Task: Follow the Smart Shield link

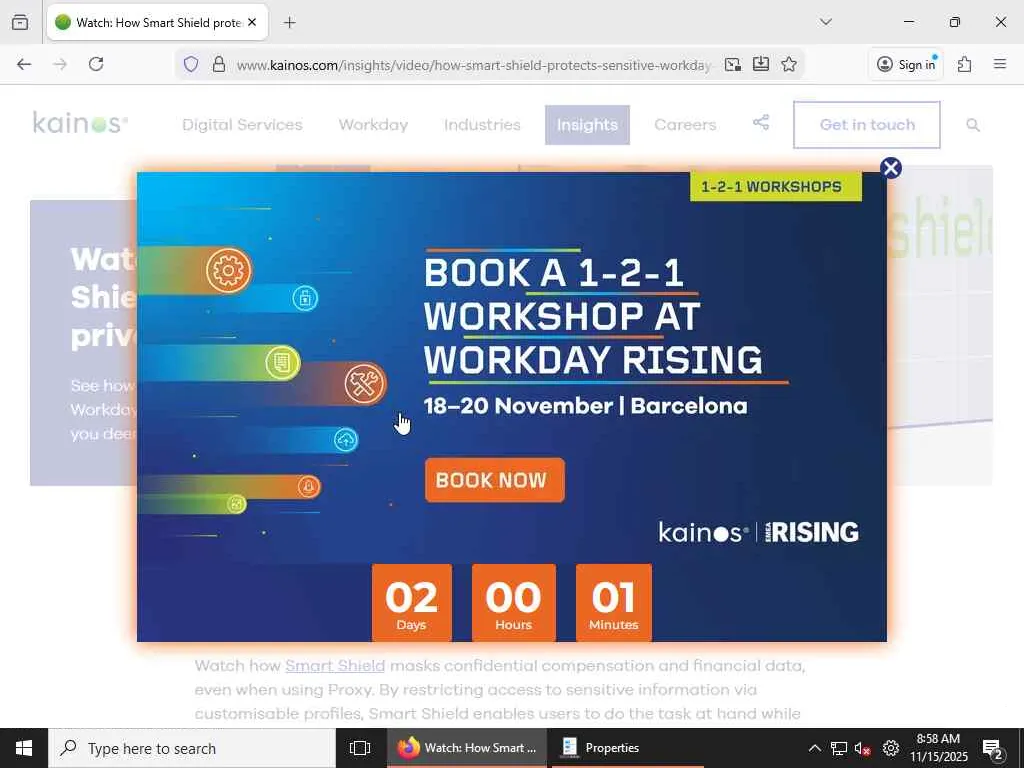Action: 335,665
